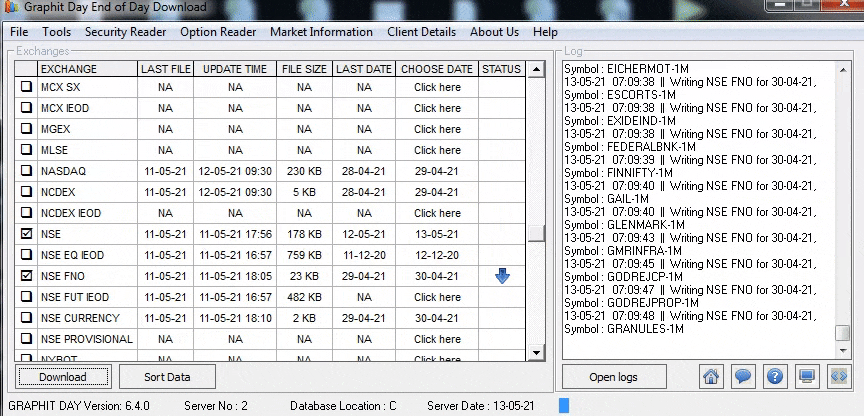
Task: Open the Market Information menu
Action: tap(321, 32)
